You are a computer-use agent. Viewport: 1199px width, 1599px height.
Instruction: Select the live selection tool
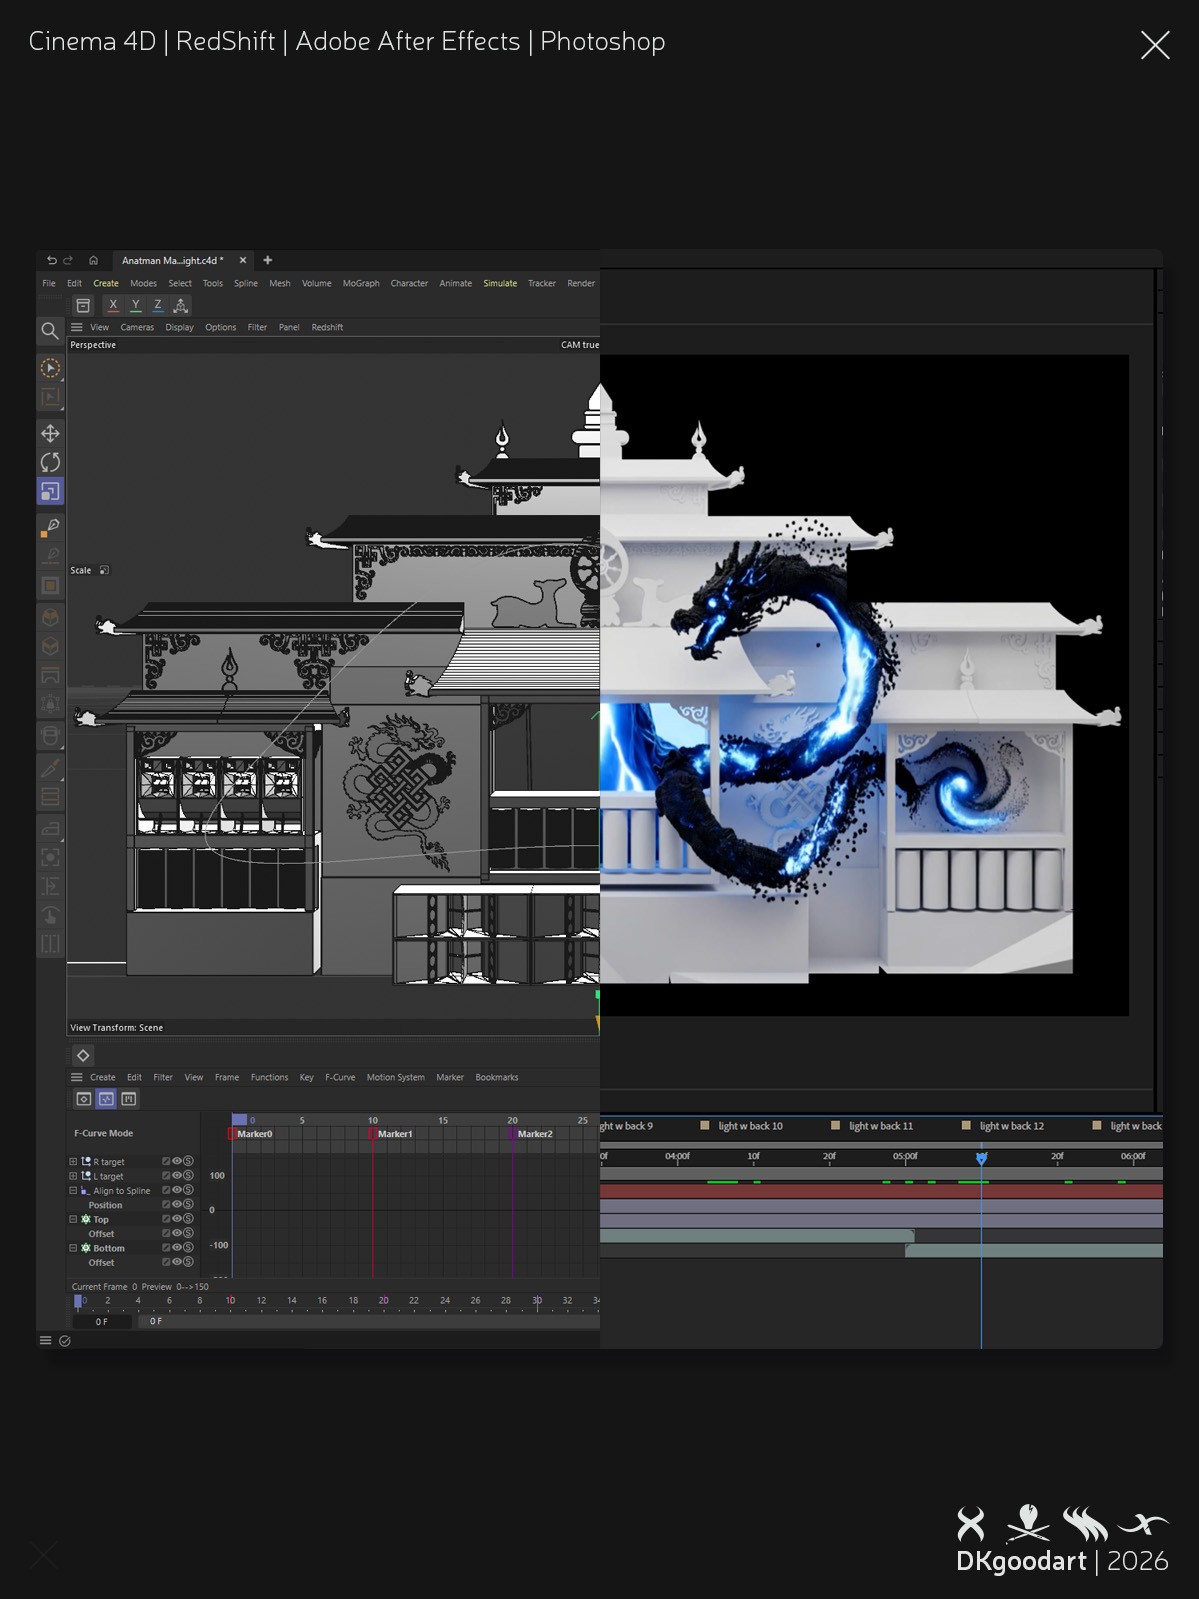click(50, 368)
